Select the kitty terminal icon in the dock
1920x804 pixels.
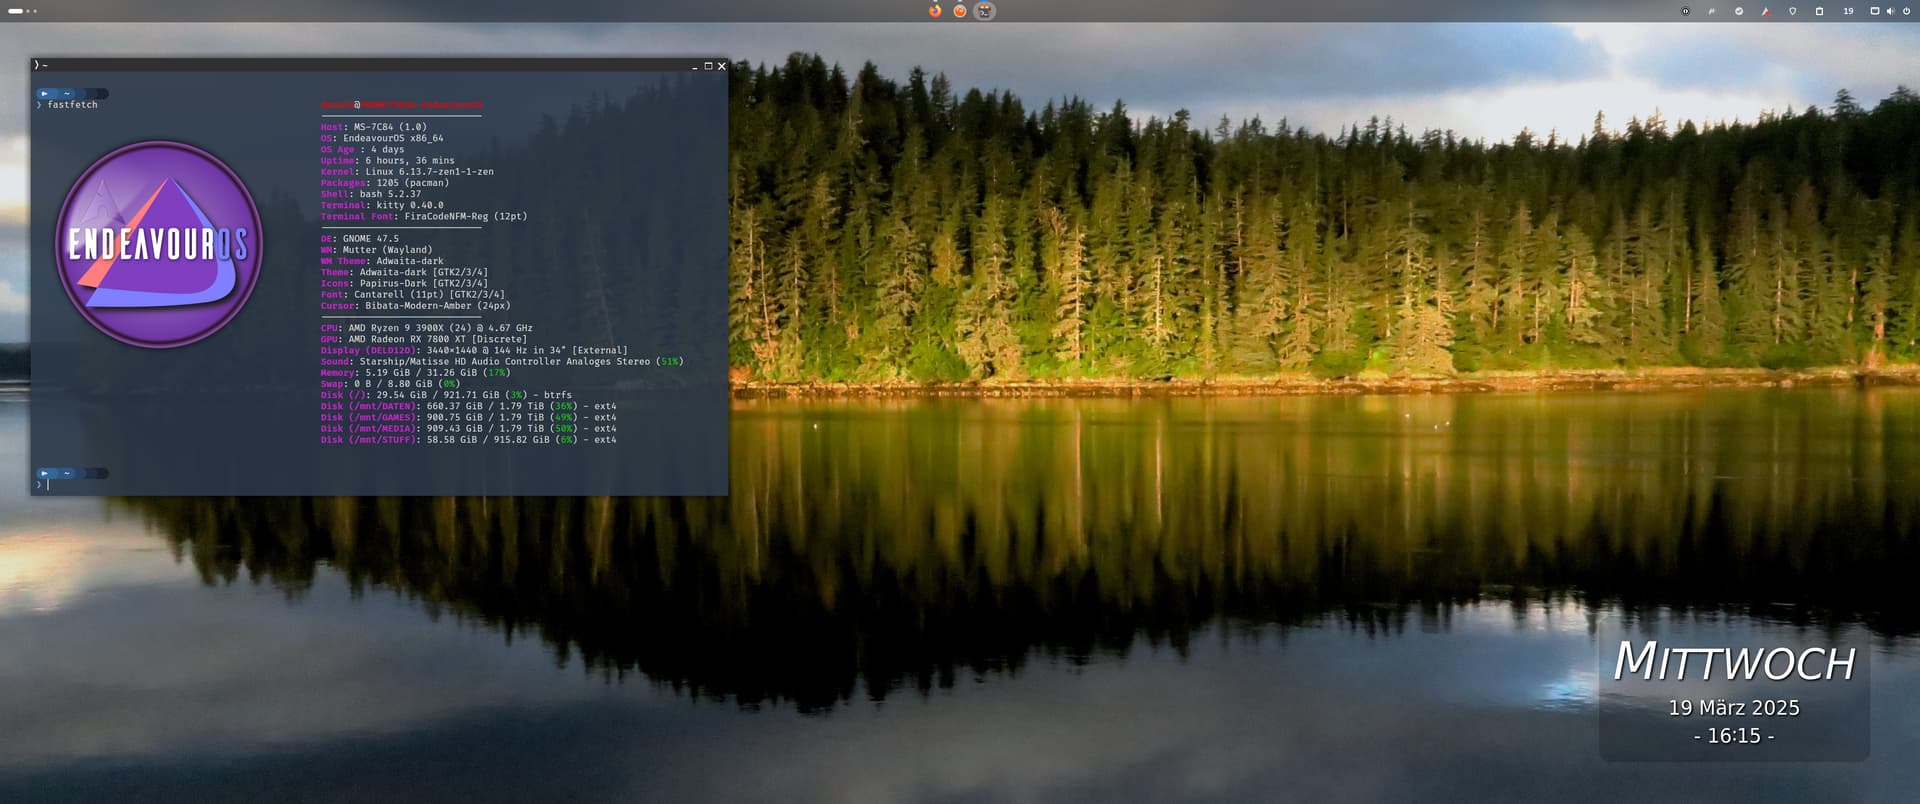(x=985, y=11)
